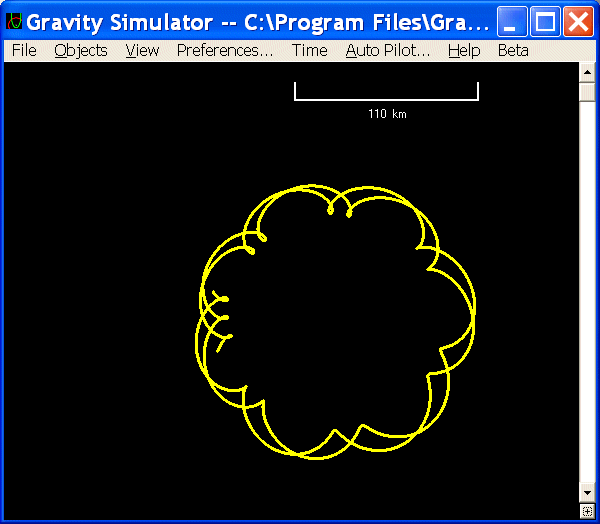Click the vertical scrollbar down arrow

[x=587, y=493]
